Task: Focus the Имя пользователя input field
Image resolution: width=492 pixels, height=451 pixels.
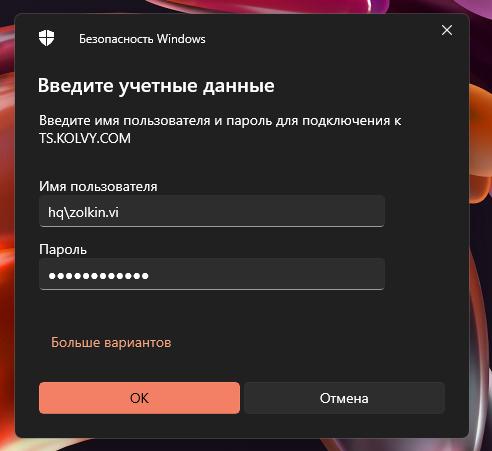Action: point(212,211)
